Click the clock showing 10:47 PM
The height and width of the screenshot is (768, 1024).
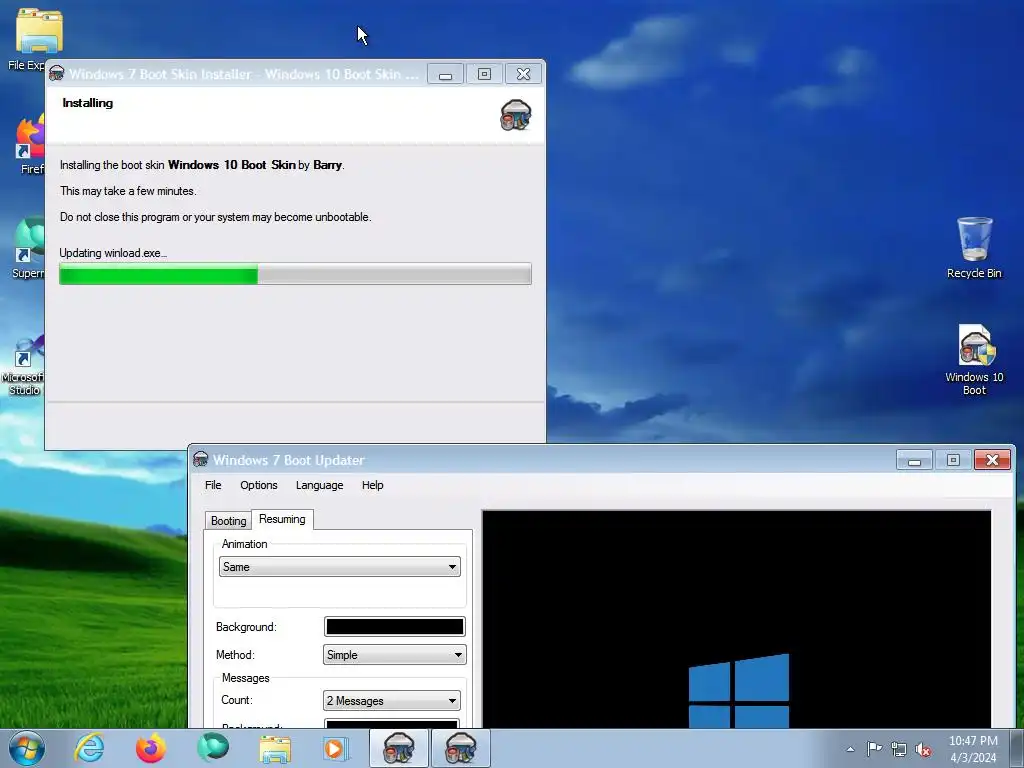(973, 749)
